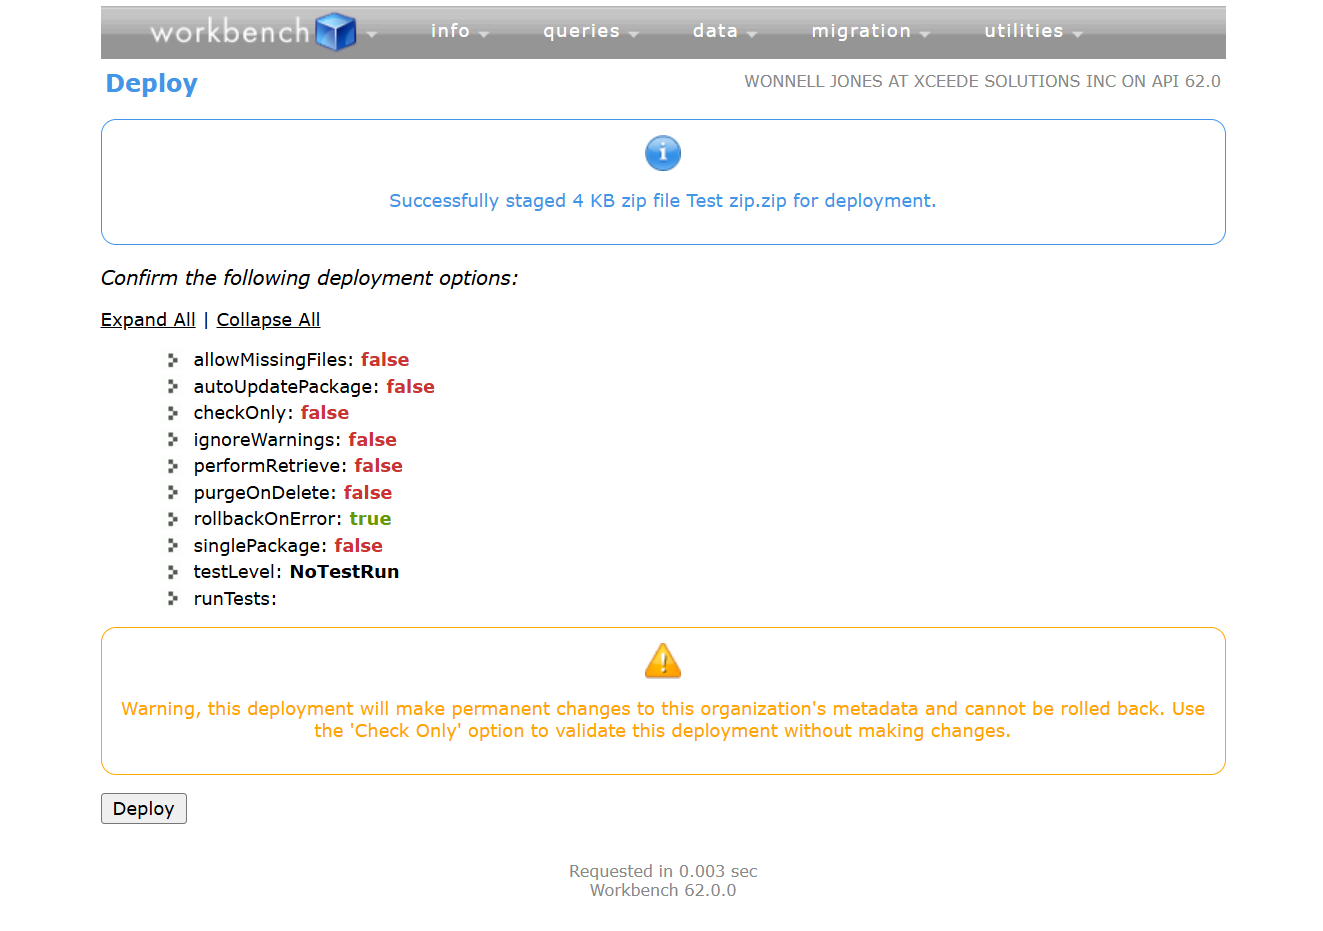Open the queries menu
This screenshot has height=931, width=1323.
pos(589,32)
